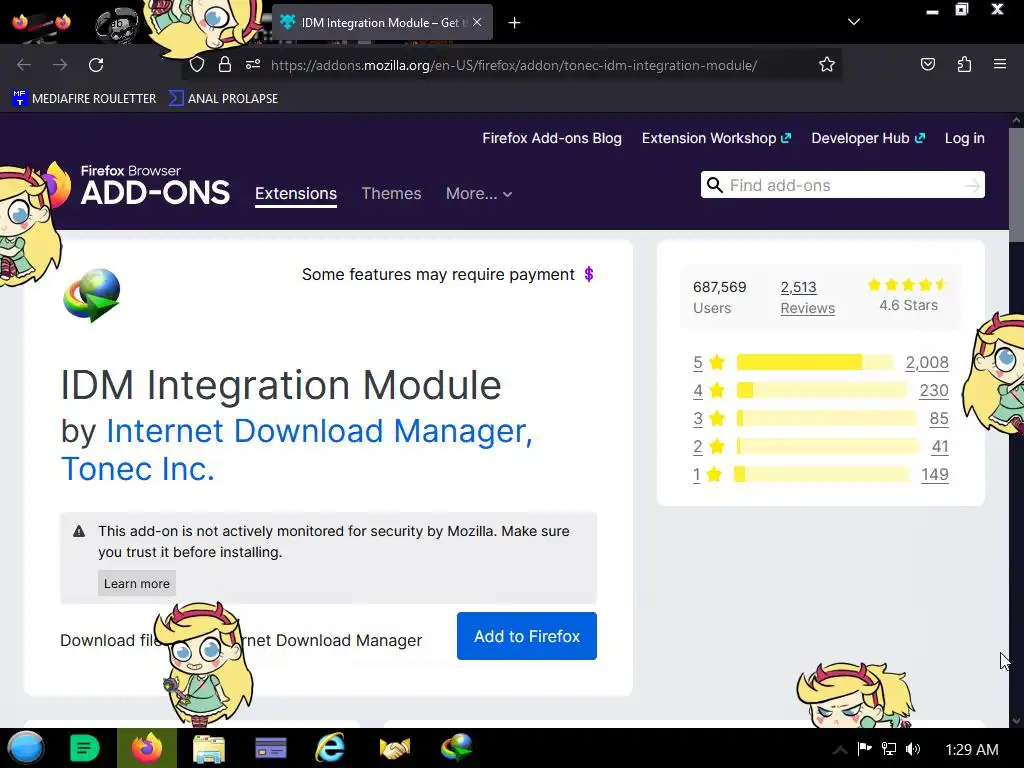The width and height of the screenshot is (1024, 768).
Task: Open the Extensions puzzle icon
Action: point(964,65)
